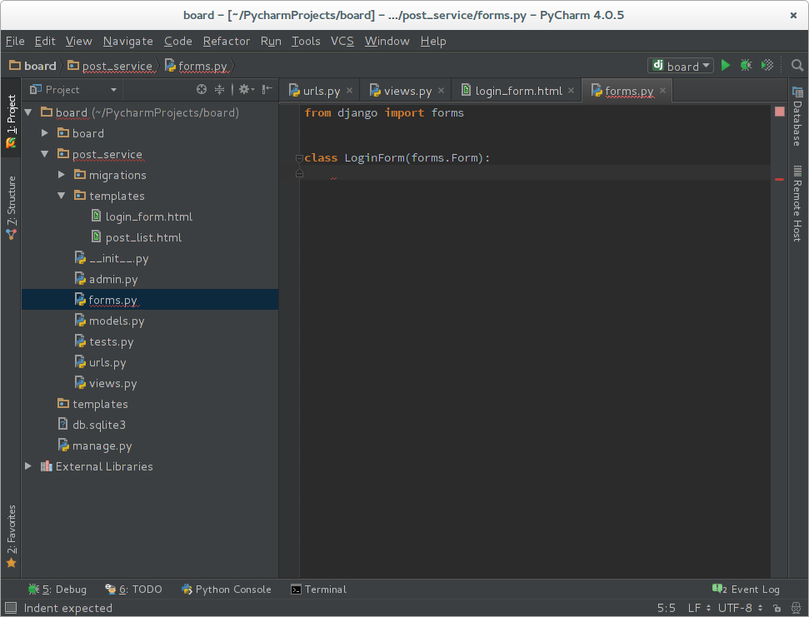Run board with coverage
Image resolution: width=809 pixels, height=617 pixels.
(x=767, y=66)
